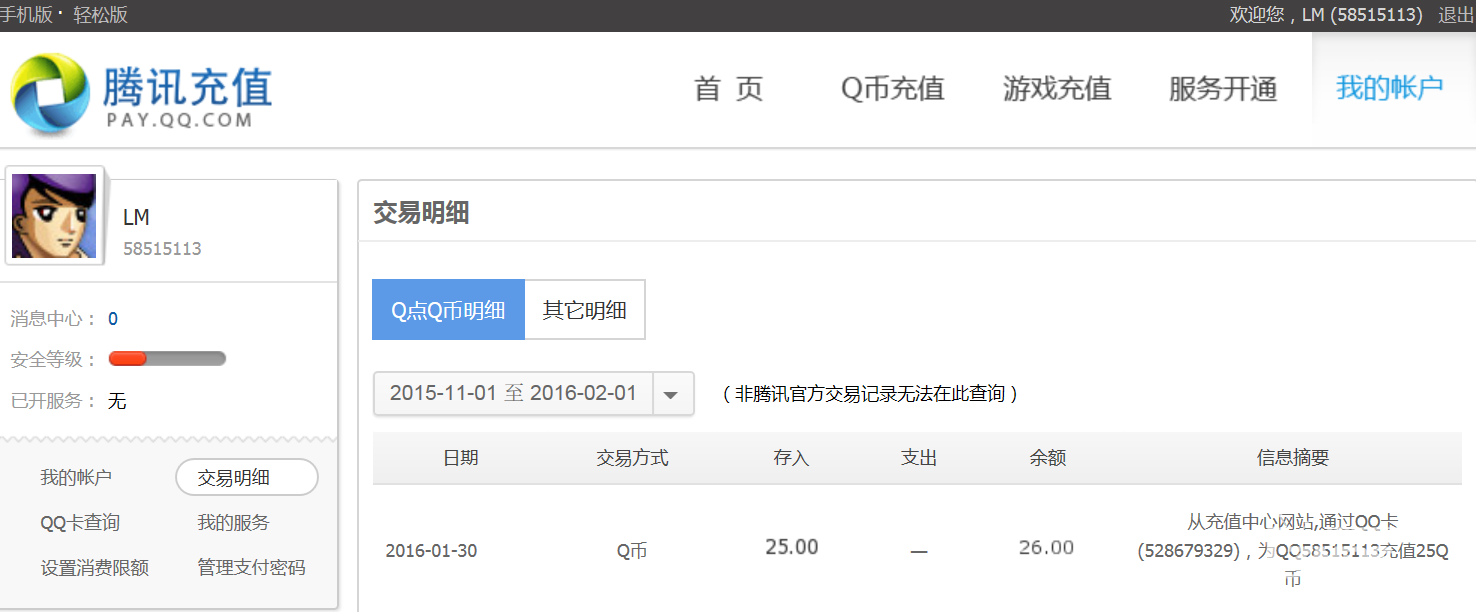The width and height of the screenshot is (1476, 612).
Task: Open 我的帐户 in the sidebar
Action: tap(76, 478)
